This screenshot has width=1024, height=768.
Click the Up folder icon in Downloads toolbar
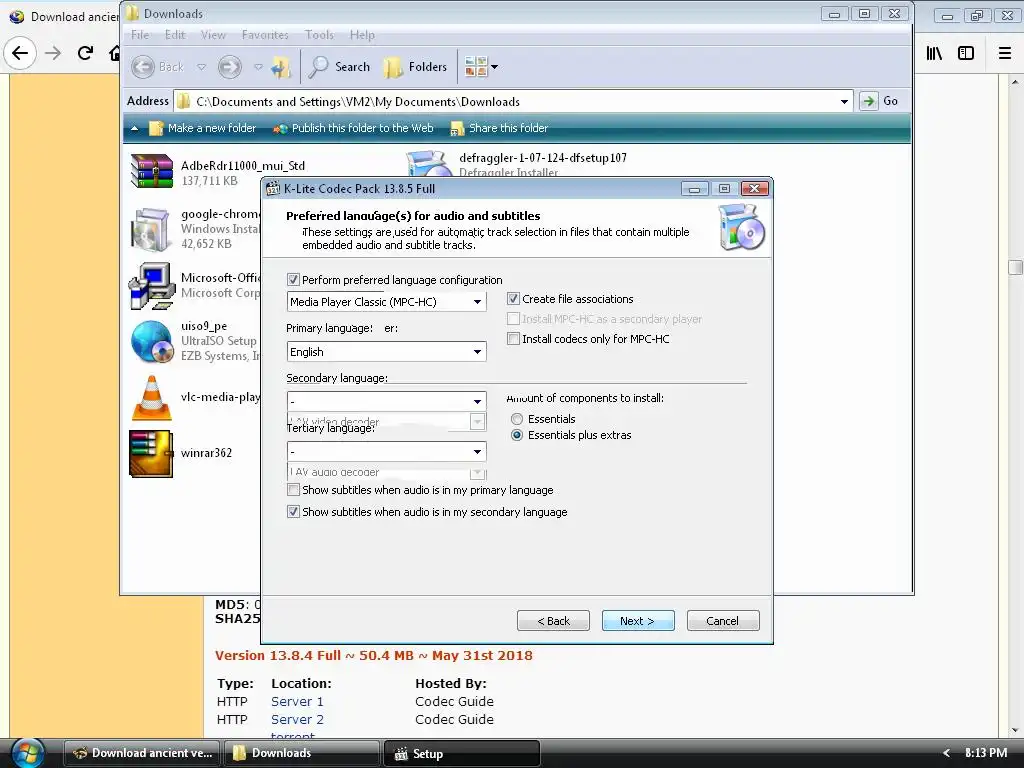pos(281,67)
